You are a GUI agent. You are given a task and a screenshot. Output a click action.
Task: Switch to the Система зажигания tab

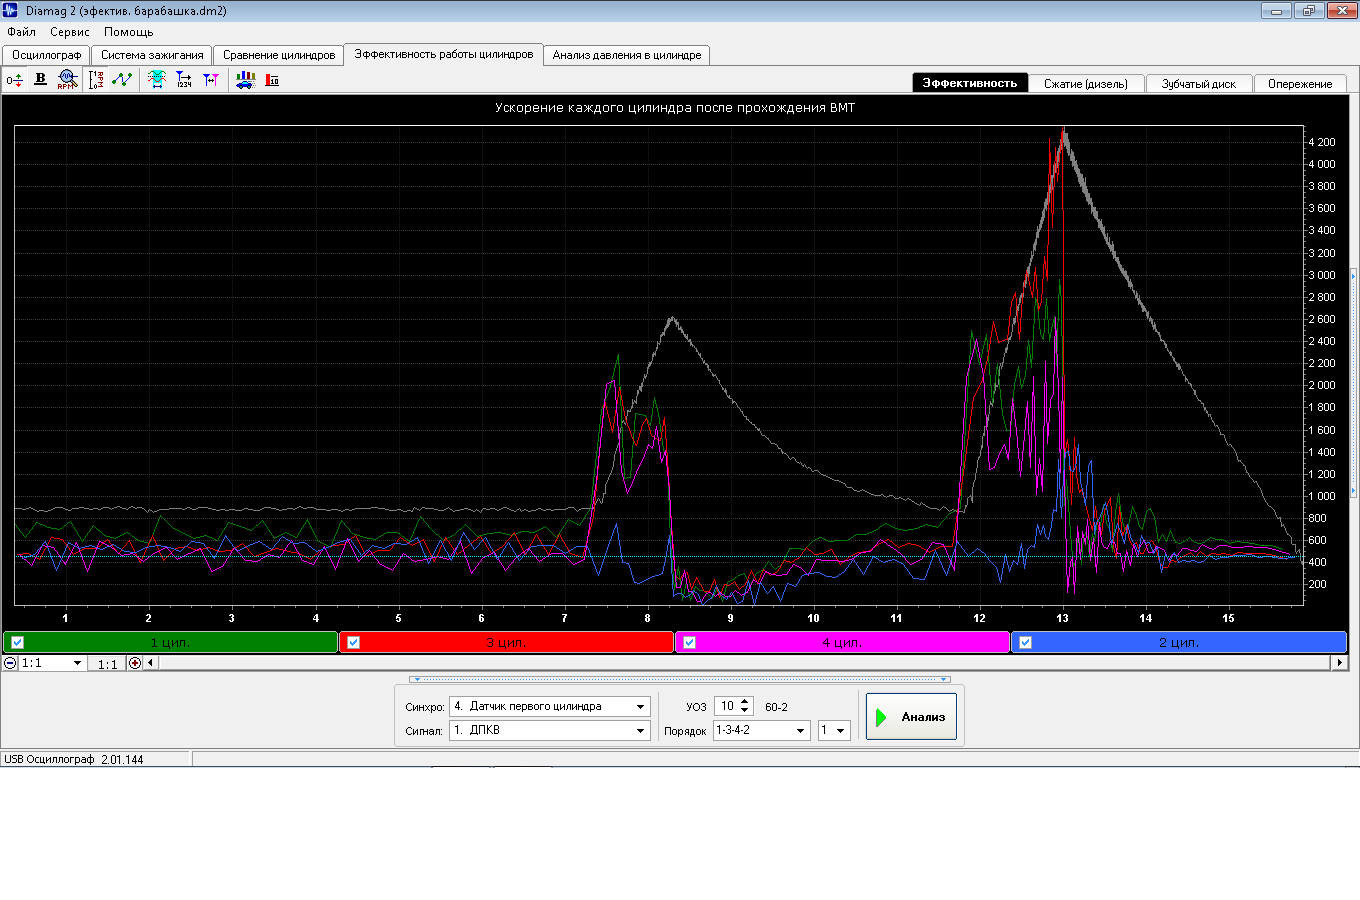click(152, 55)
